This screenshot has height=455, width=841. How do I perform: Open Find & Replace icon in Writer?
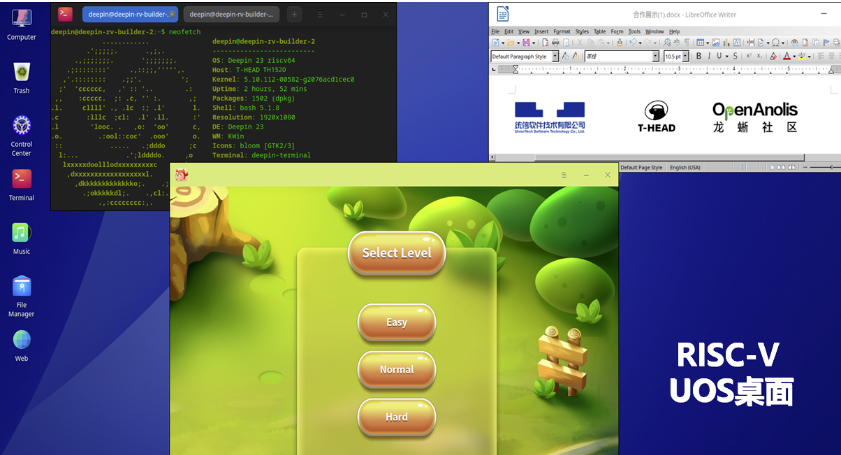click(x=668, y=42)
